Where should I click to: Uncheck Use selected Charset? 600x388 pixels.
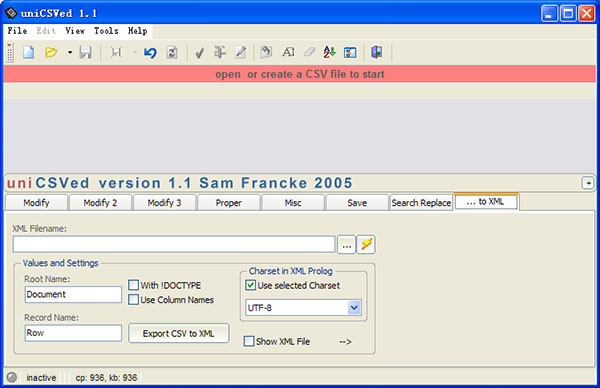pyautogui.click(x=251, y=285)
